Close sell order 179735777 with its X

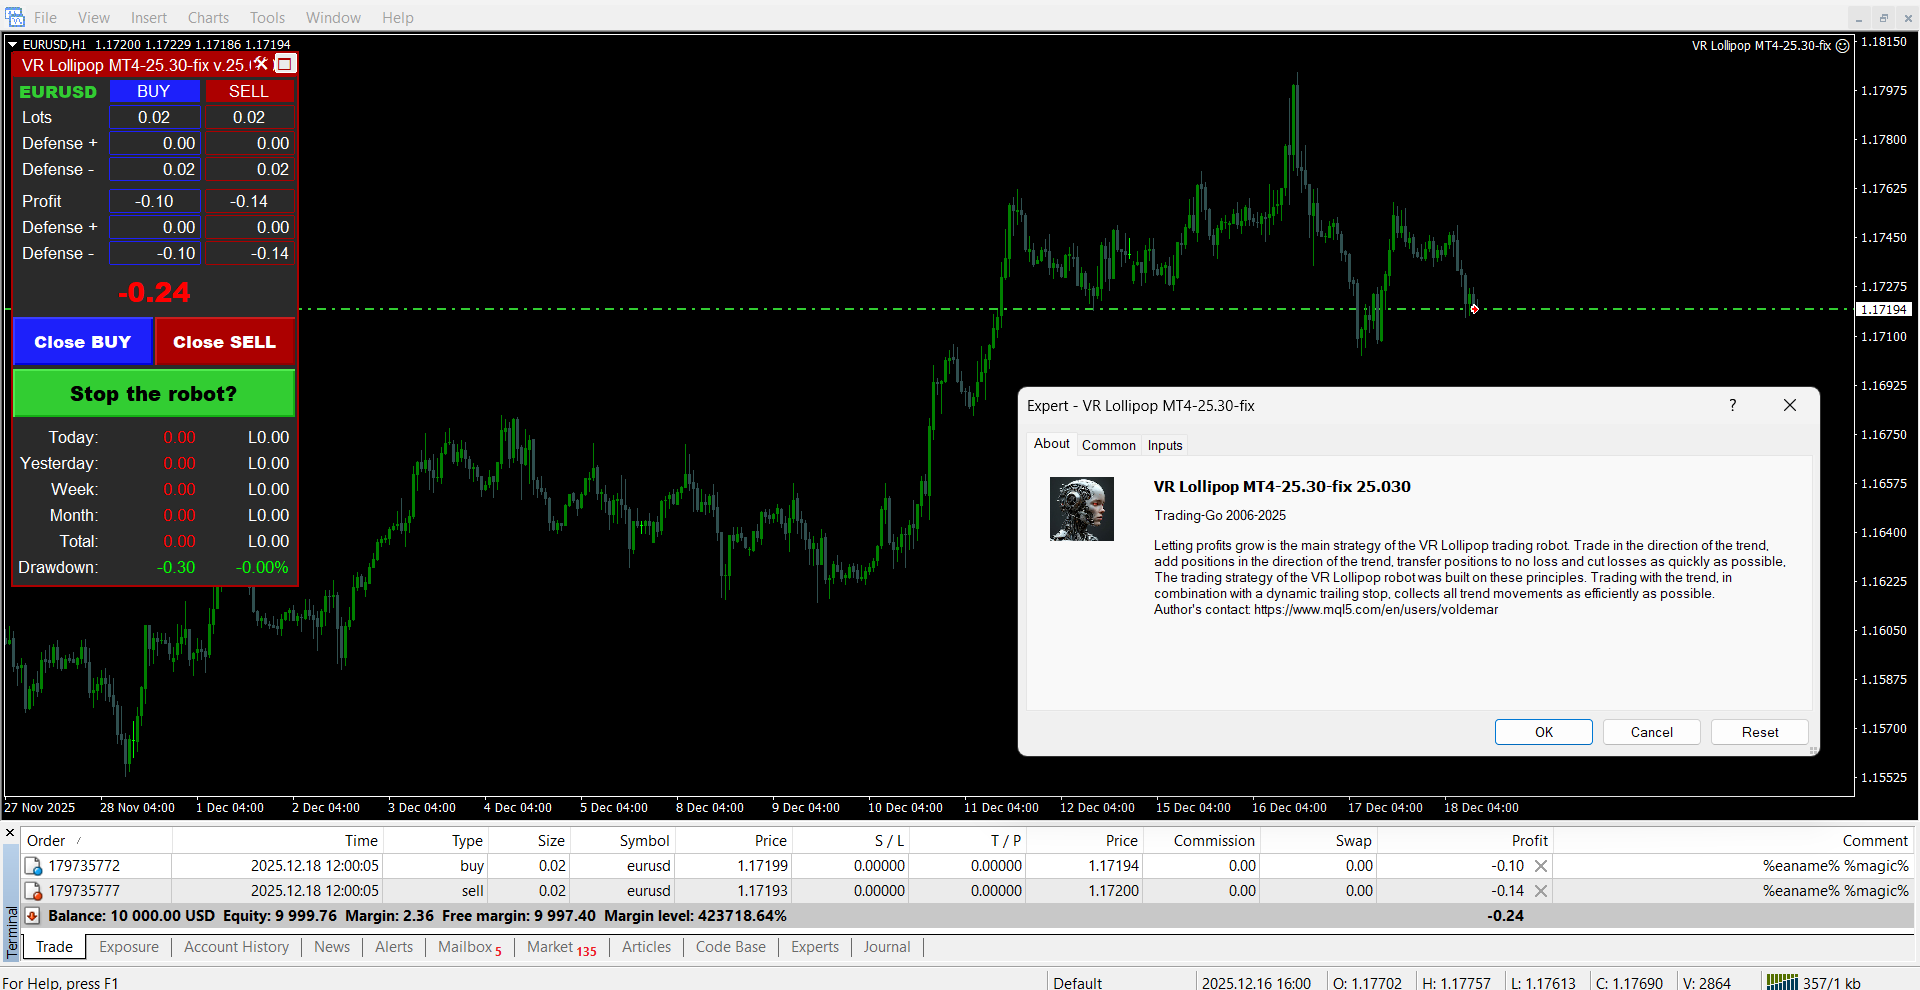point(1541,891)
